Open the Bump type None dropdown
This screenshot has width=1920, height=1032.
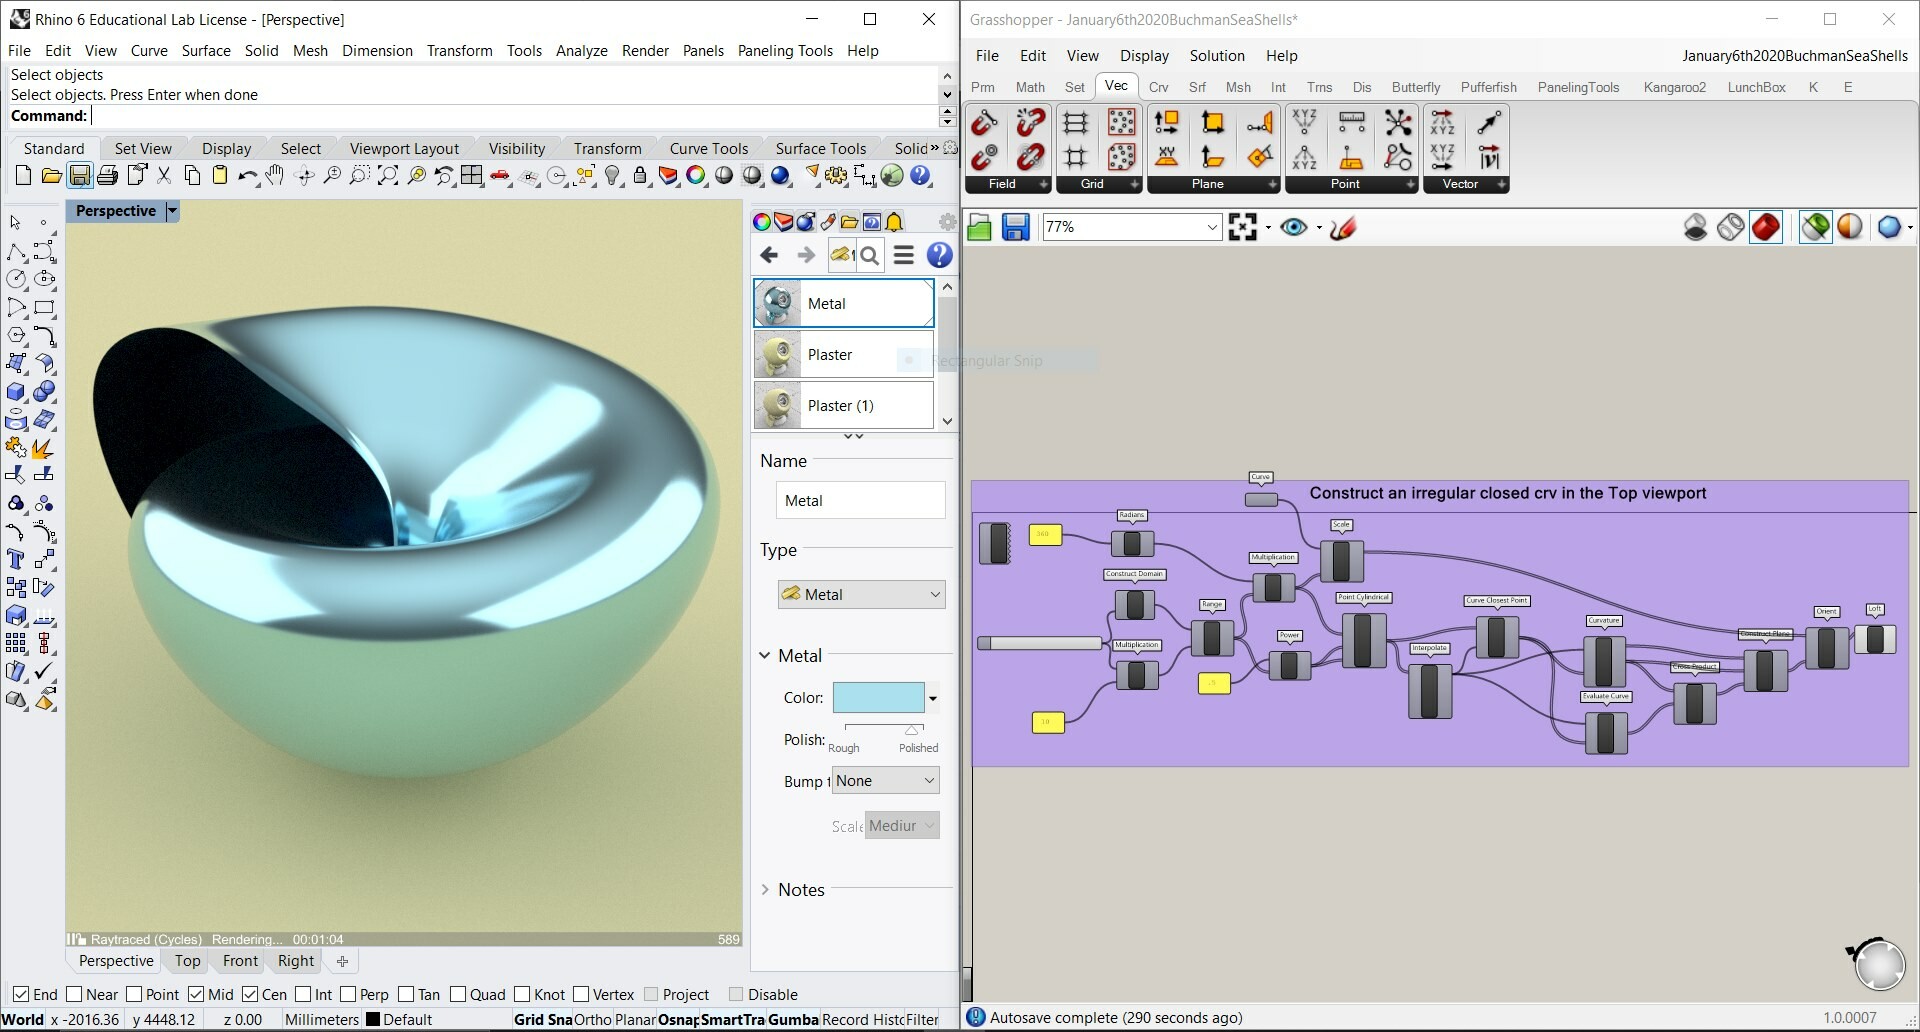tap(884, 780)
